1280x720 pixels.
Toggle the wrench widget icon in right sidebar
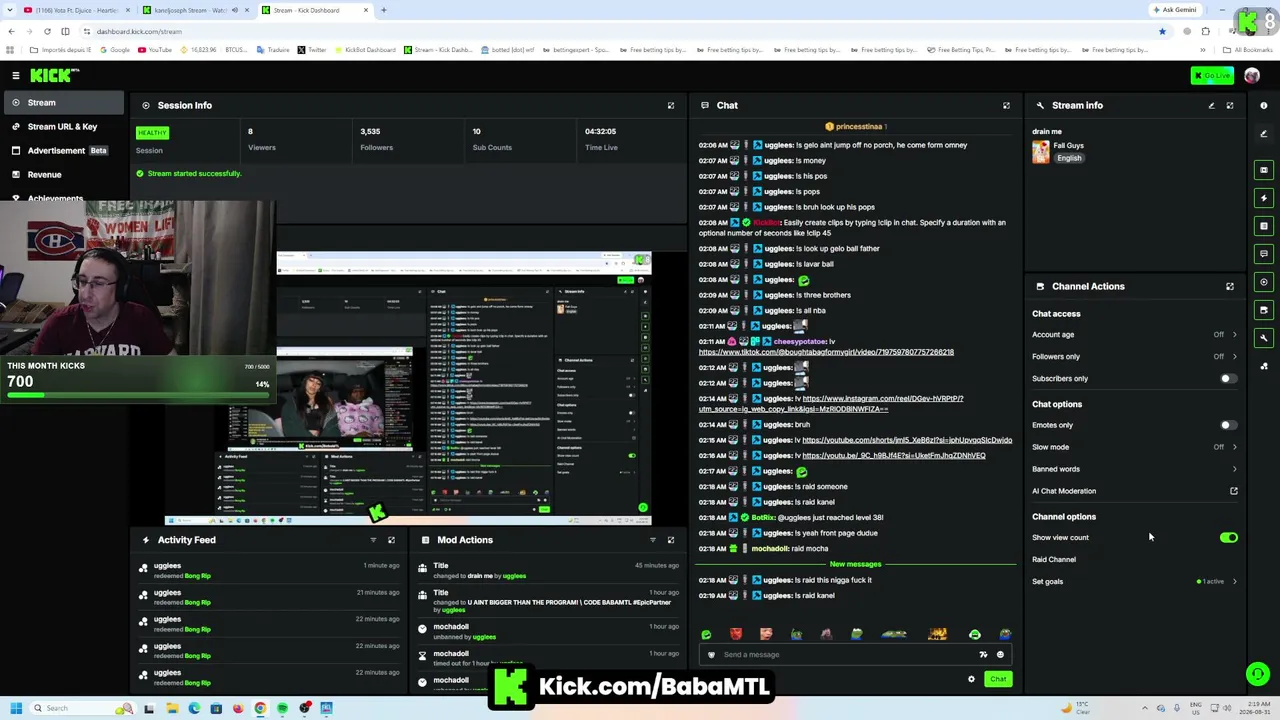coord(1264,338)
